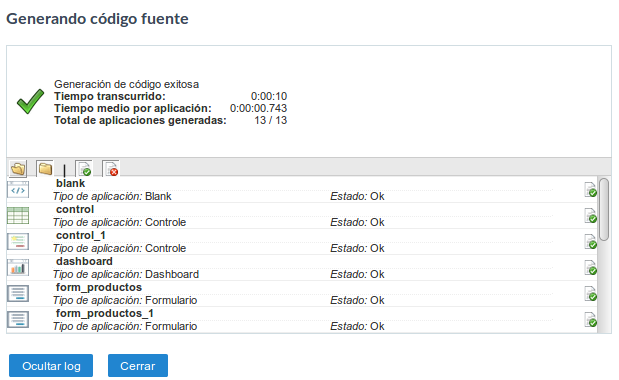Click the Ocultar log button
This screenshot has height=380, width=619.
tap(51, 366)
